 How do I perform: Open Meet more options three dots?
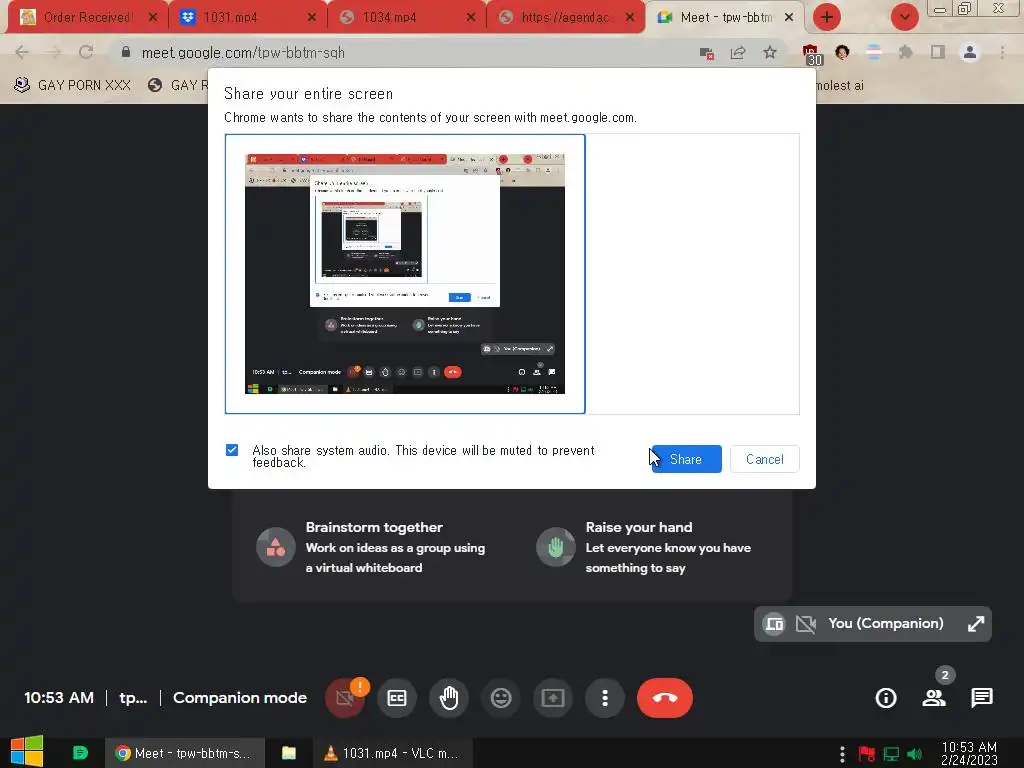point(605,697)
